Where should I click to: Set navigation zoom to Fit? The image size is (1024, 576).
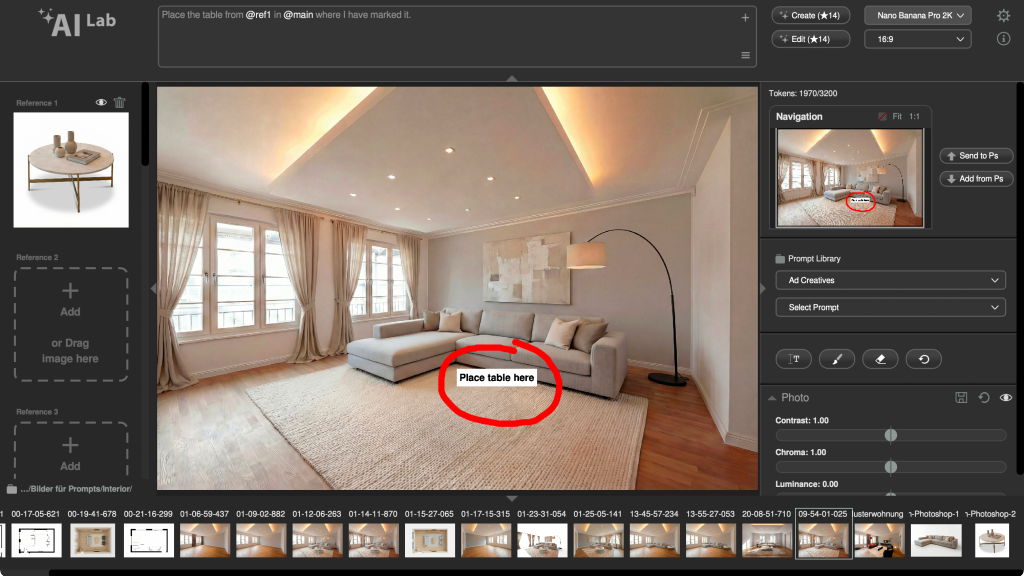pos(897,117)
